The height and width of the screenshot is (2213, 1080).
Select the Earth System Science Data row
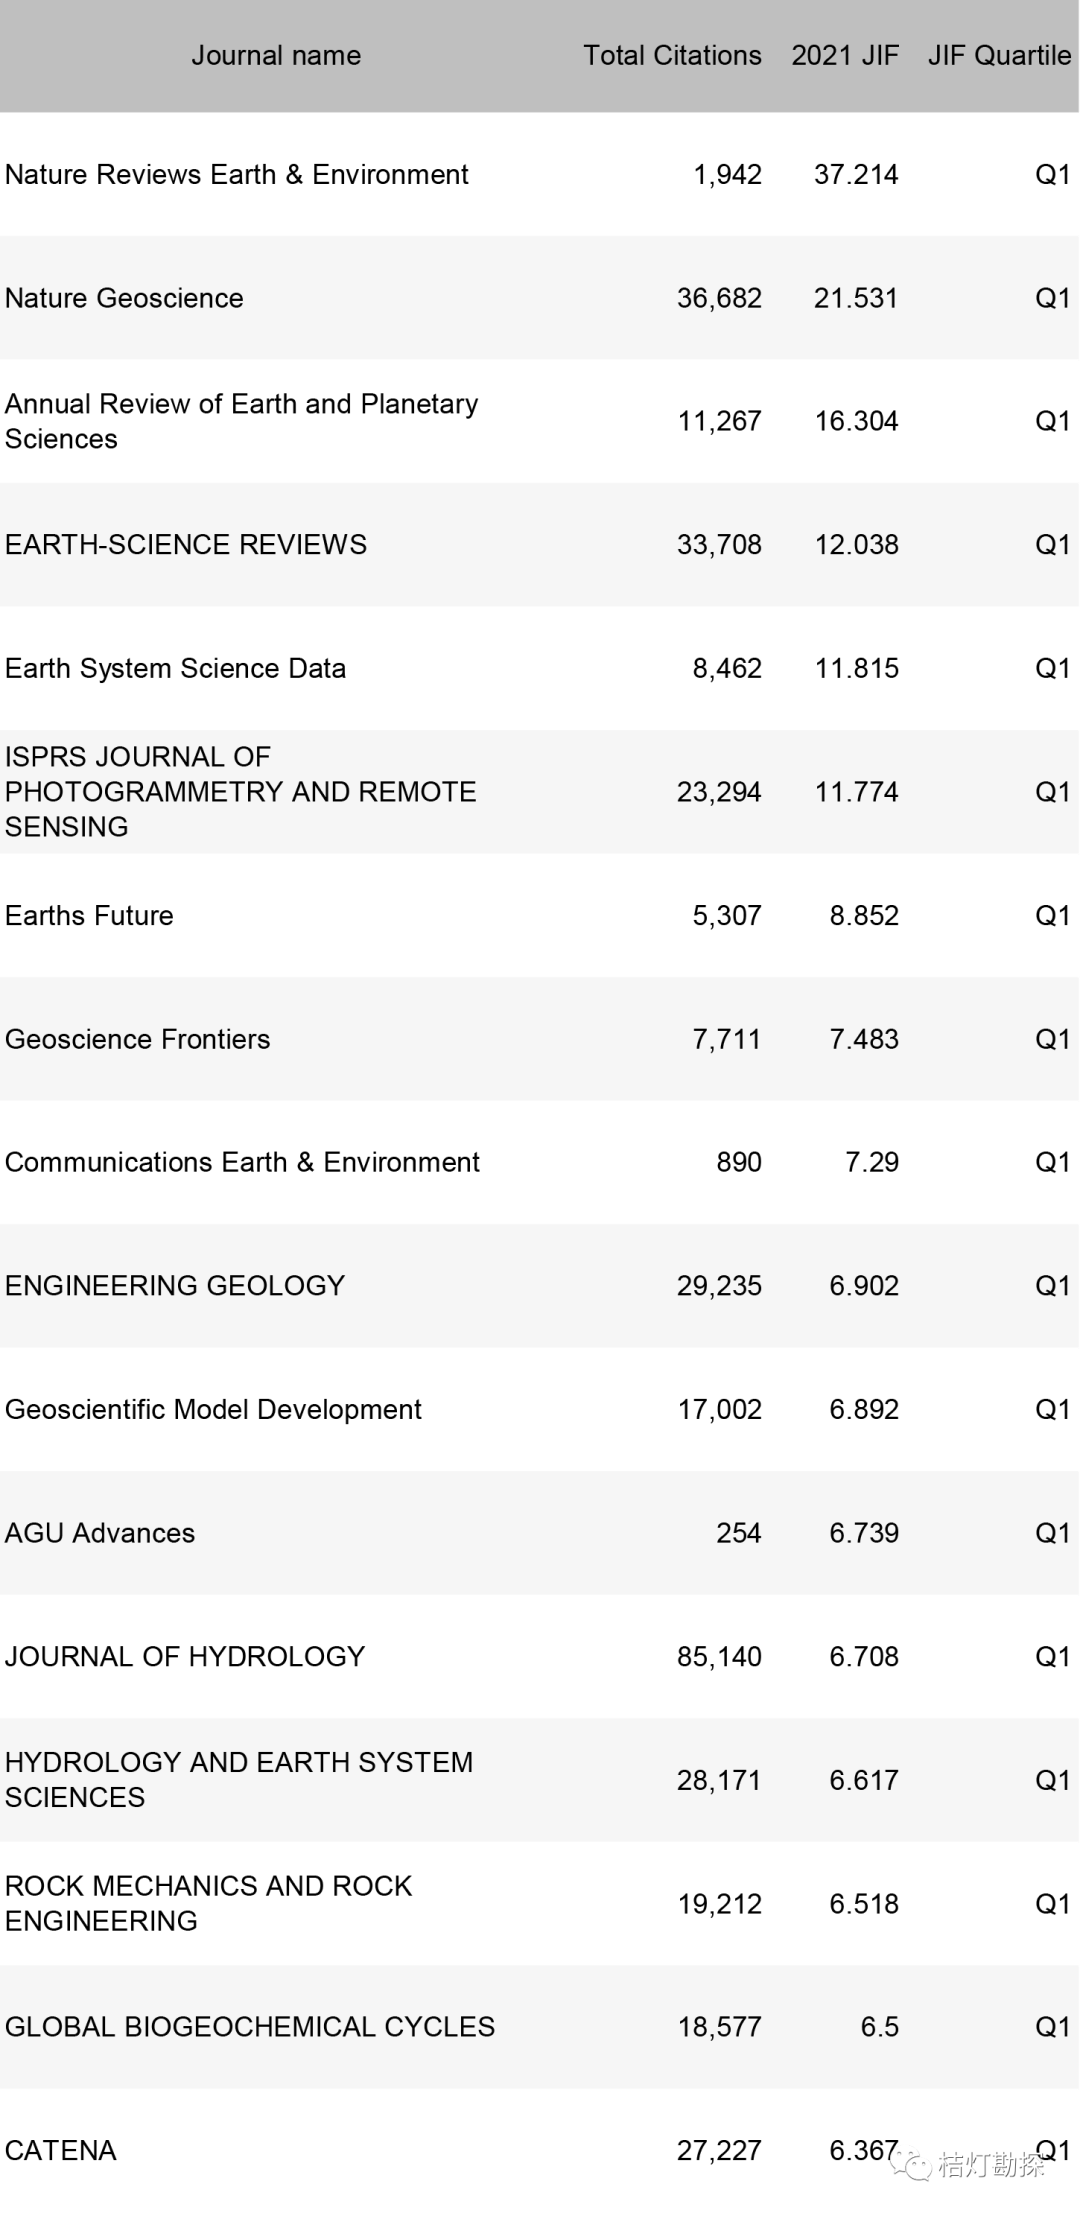click(176, 668)
